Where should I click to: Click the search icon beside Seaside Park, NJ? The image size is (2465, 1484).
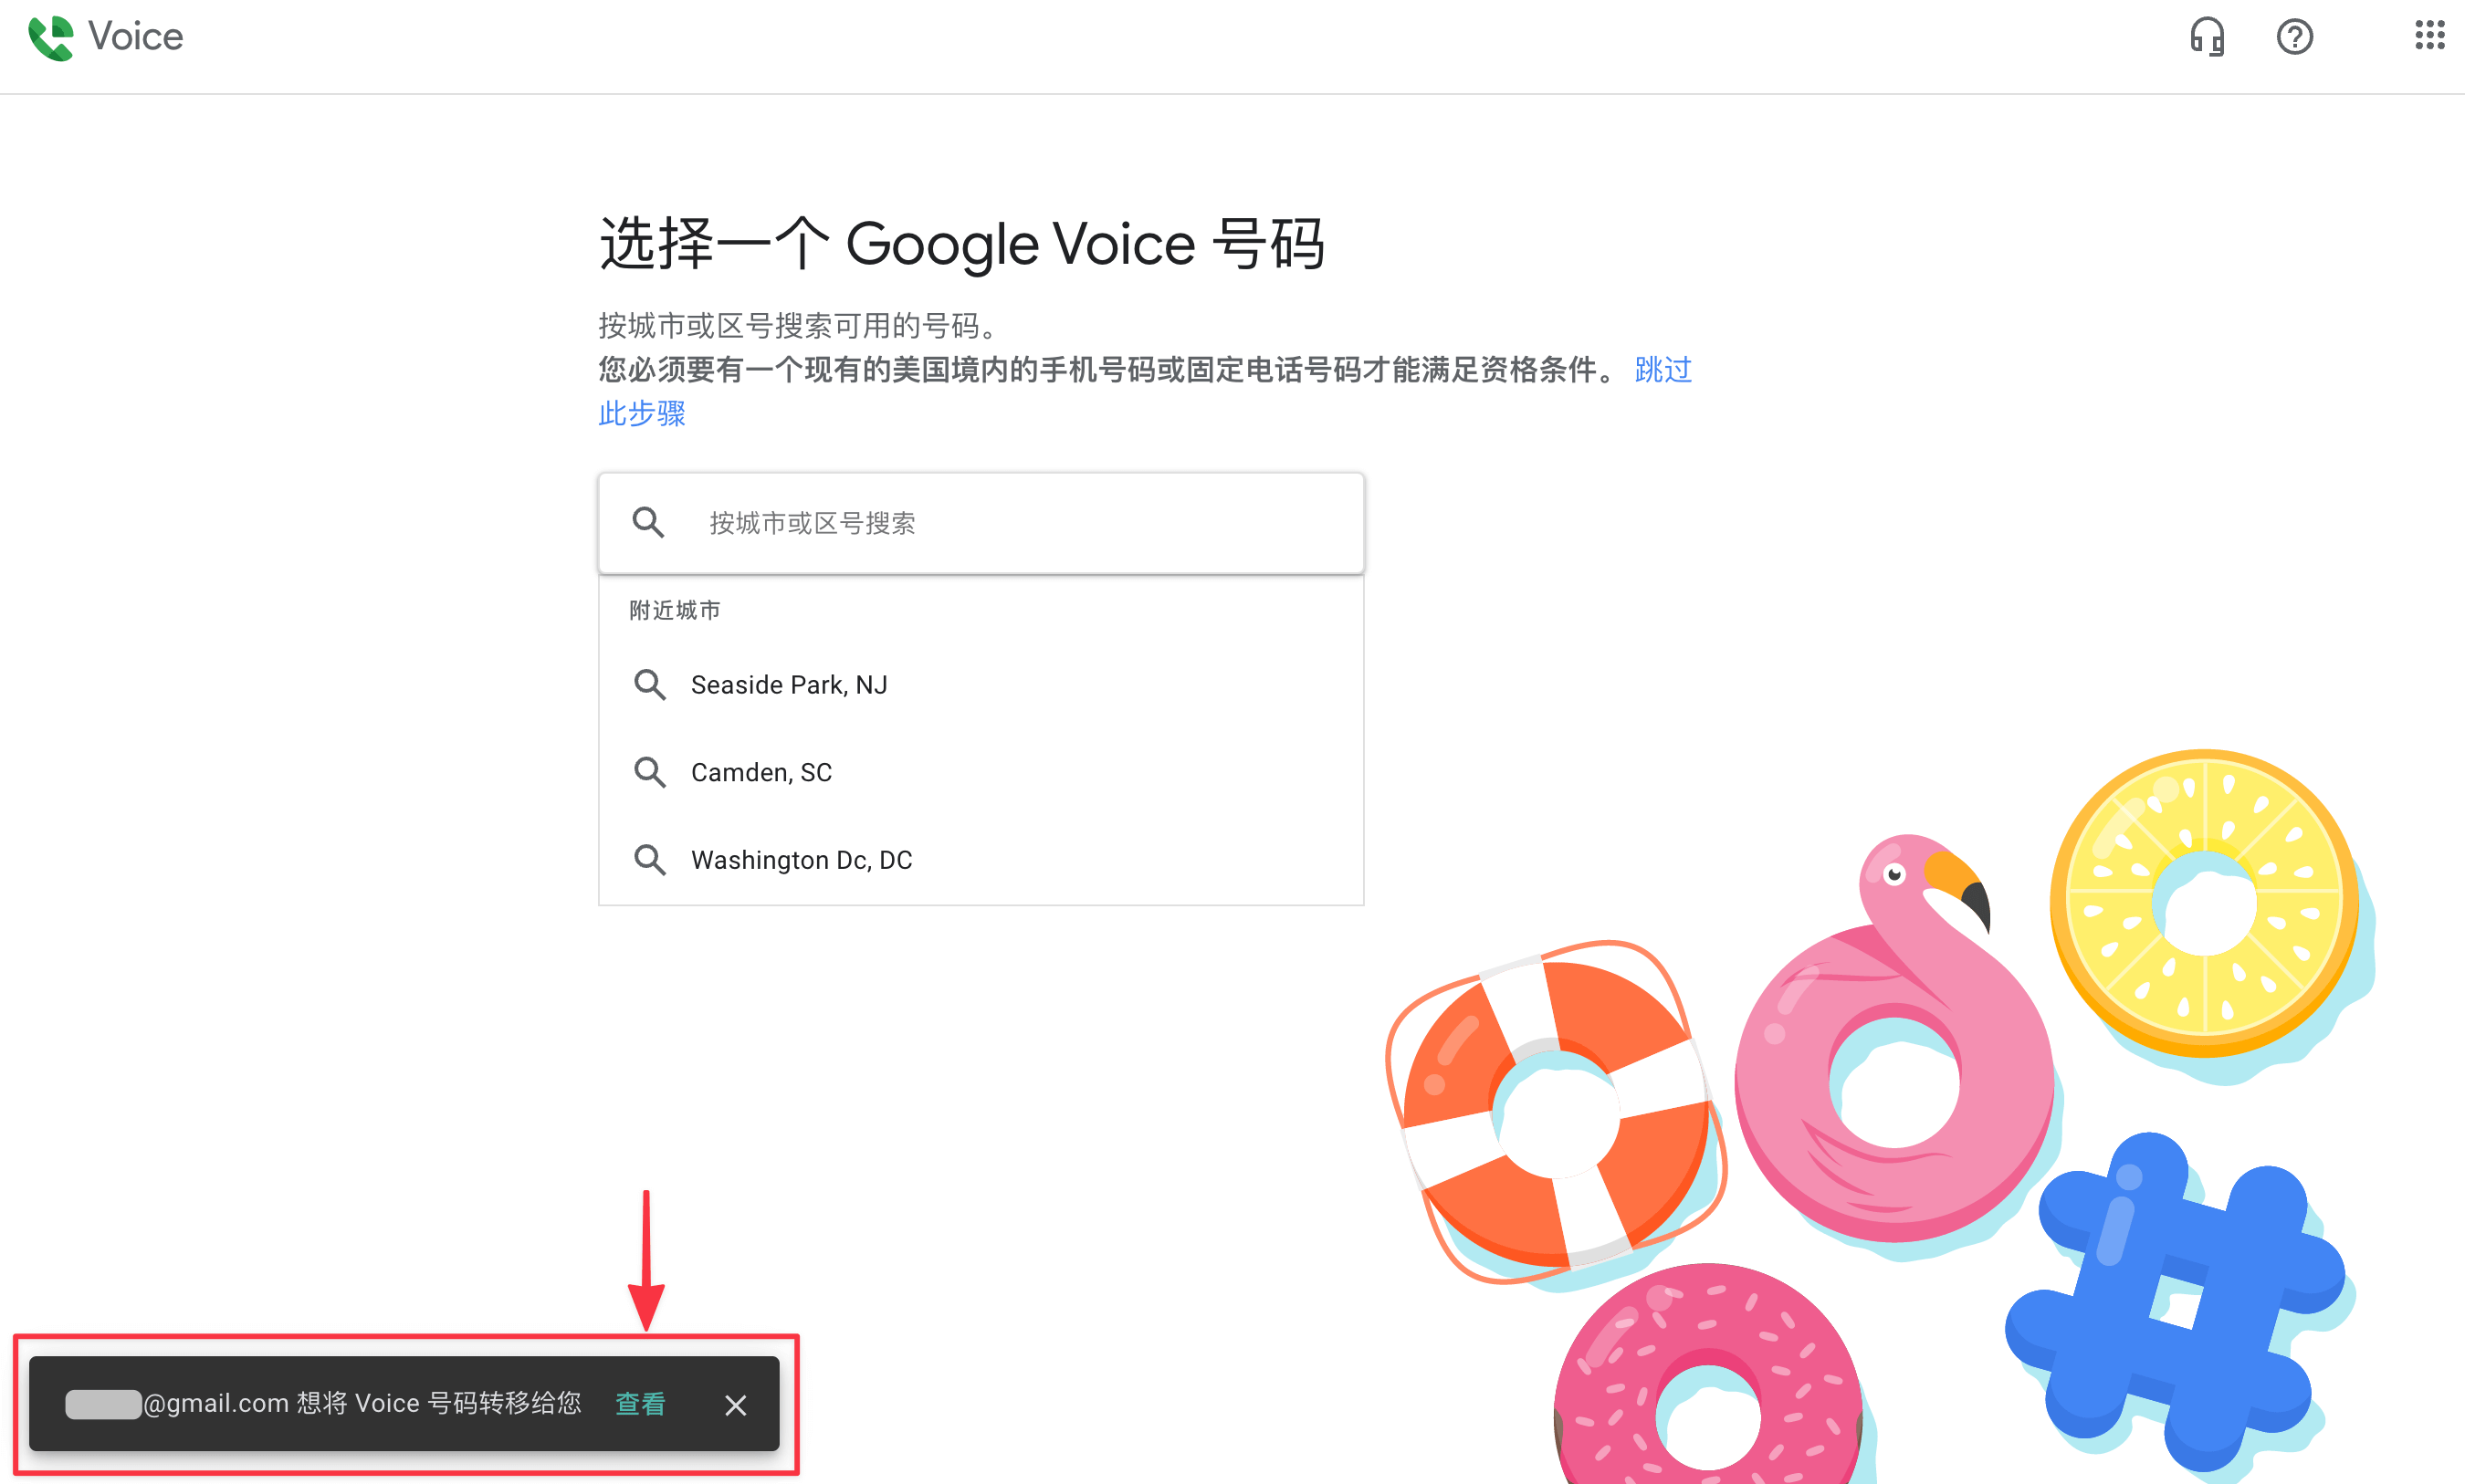tap(649, 685)
